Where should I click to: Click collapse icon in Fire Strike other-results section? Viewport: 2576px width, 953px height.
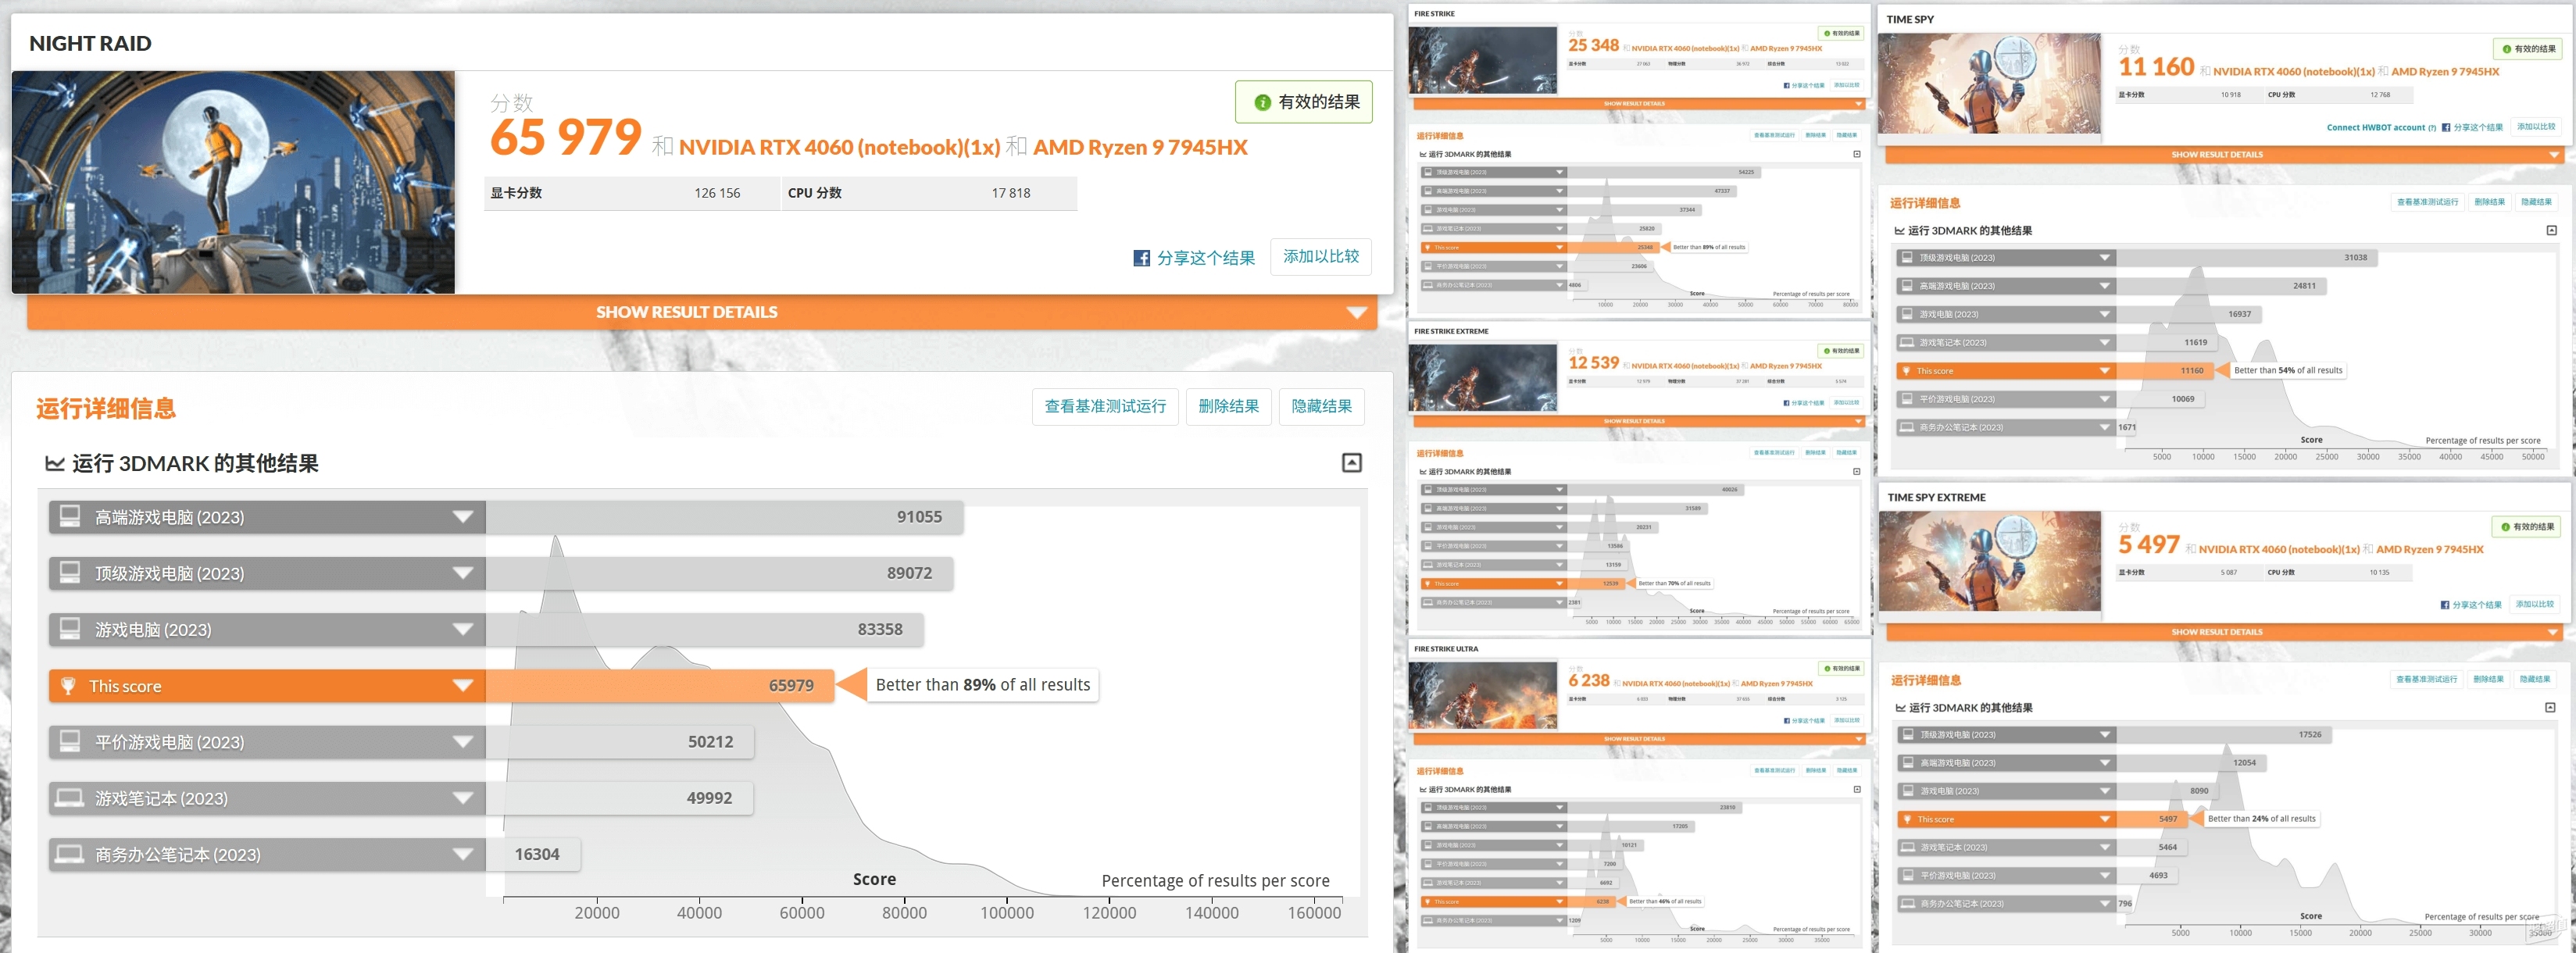tap(1857, 154)
